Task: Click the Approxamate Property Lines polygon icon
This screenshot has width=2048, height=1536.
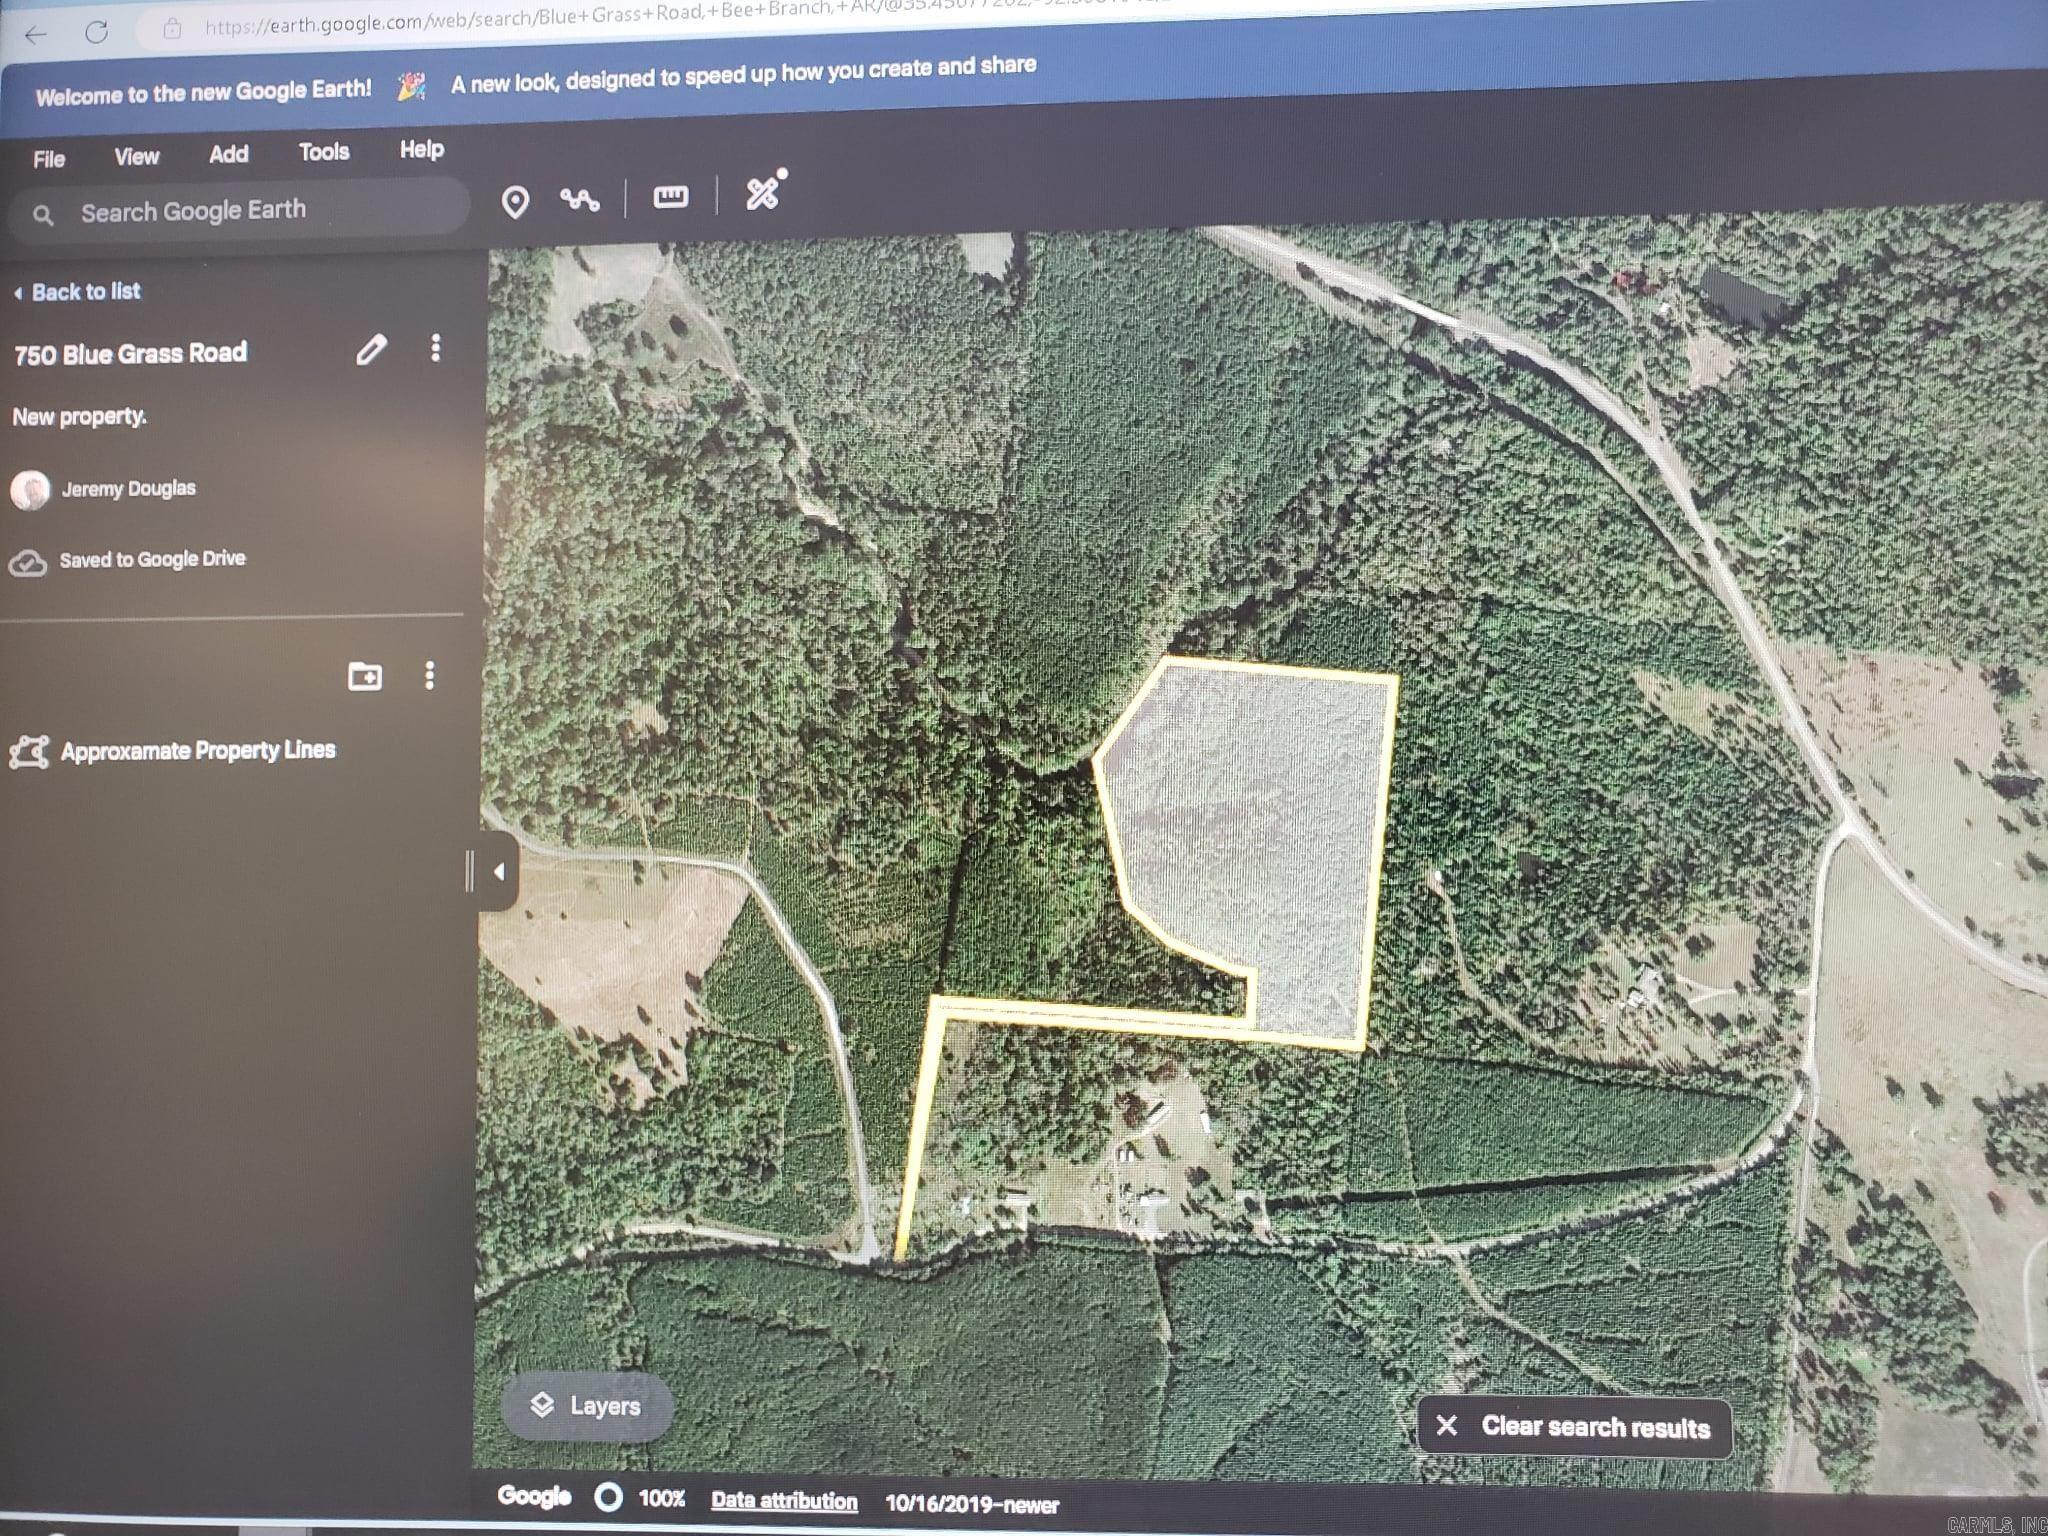Action: coord(29,752)
